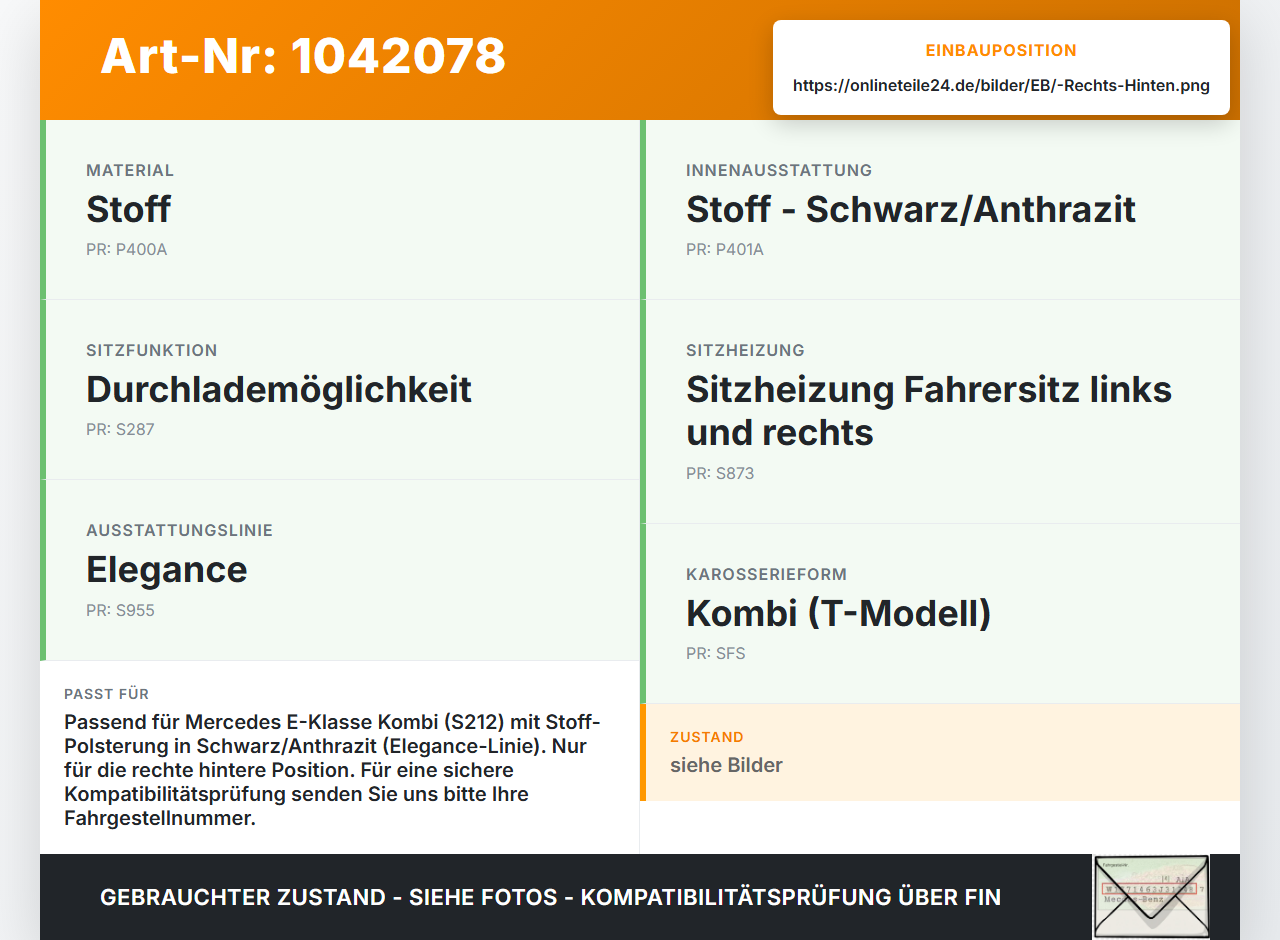
Task: Click the ZUSTAND label
Action: point(707,737)
